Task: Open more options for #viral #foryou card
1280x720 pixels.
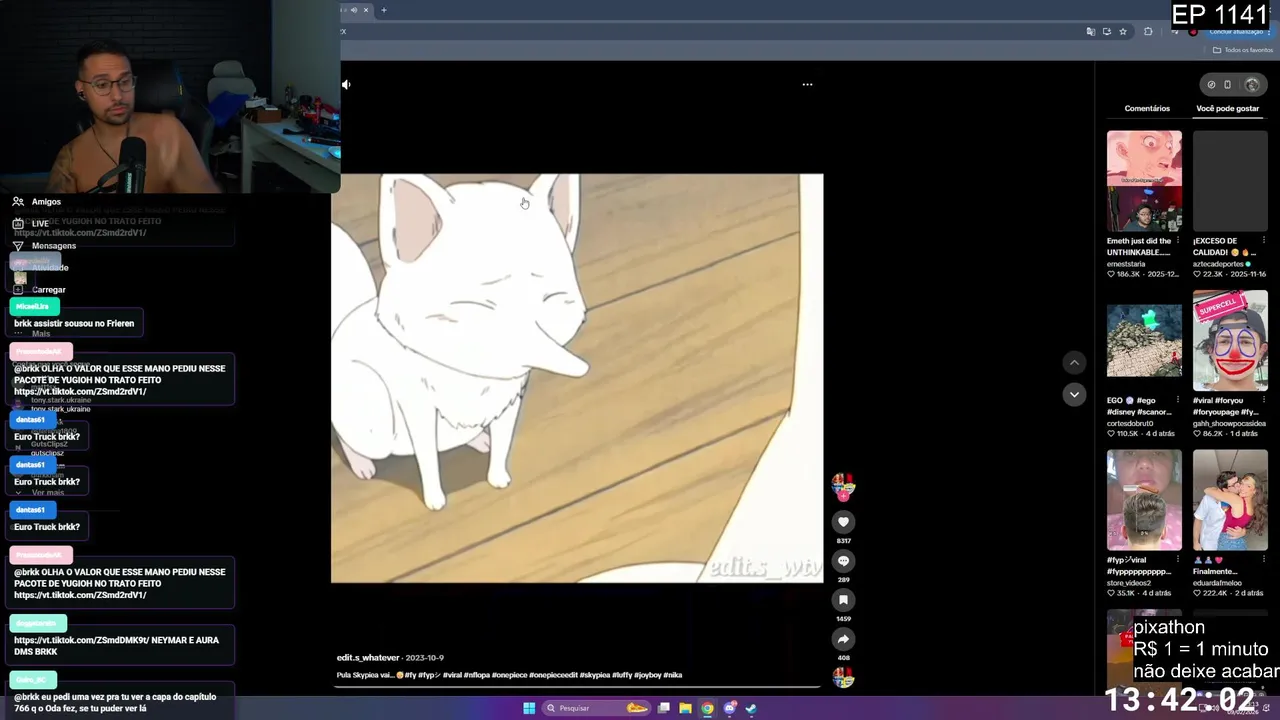Action: [x=1263, y=400]
